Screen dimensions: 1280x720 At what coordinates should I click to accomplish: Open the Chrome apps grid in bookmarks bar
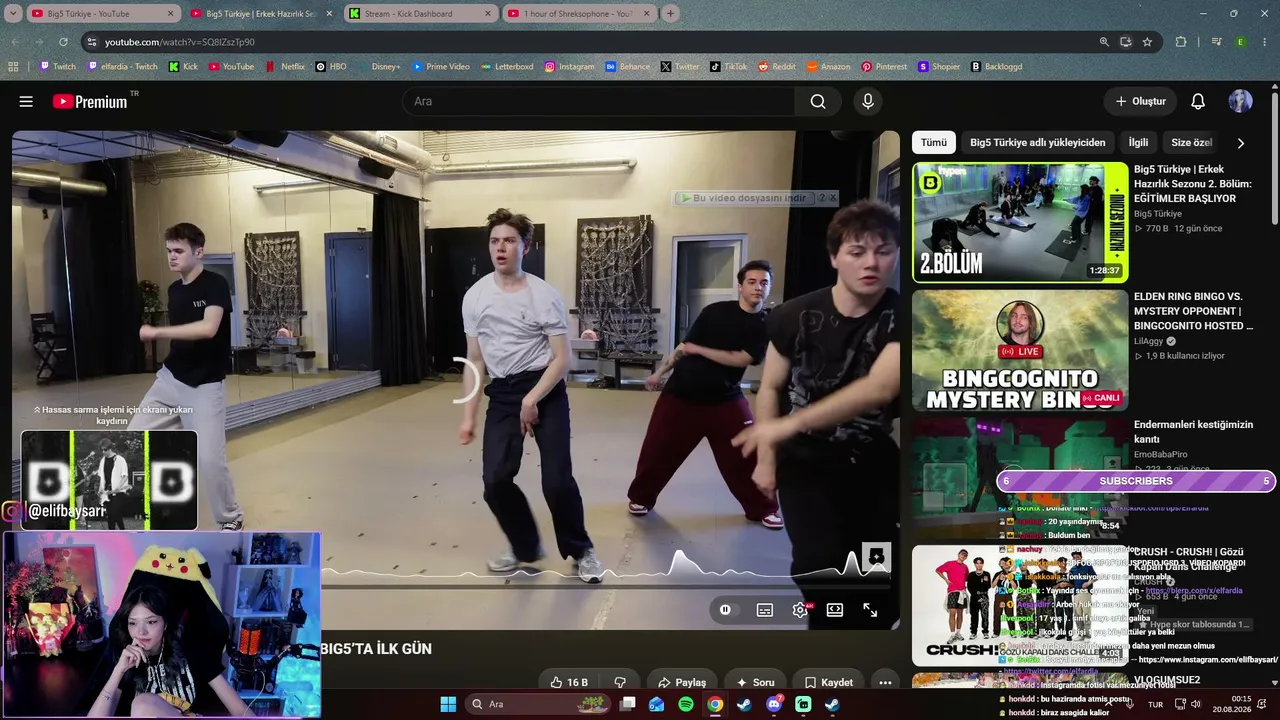click(x=13, y=67)
